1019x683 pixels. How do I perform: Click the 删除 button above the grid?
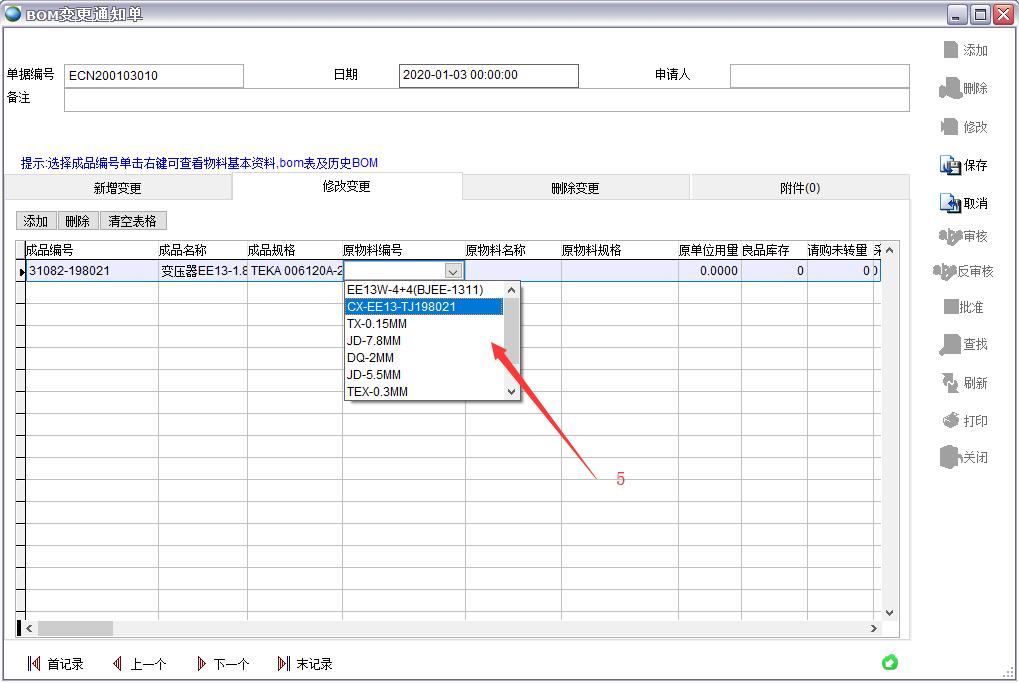pyautogui.click(x=77, y=221)
